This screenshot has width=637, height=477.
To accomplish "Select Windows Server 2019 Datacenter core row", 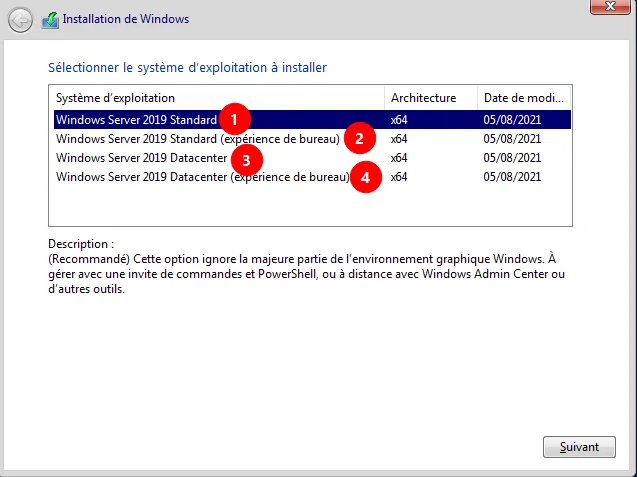I will coord(312,158).
